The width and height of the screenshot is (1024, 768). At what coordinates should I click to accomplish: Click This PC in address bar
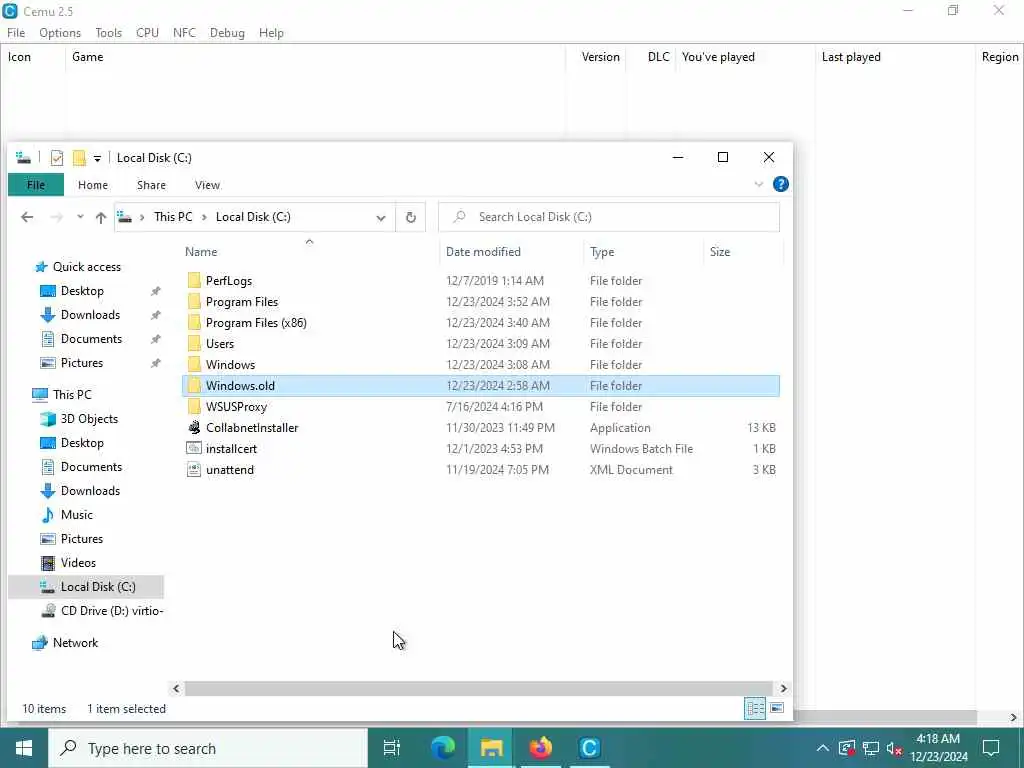(173, 217)
